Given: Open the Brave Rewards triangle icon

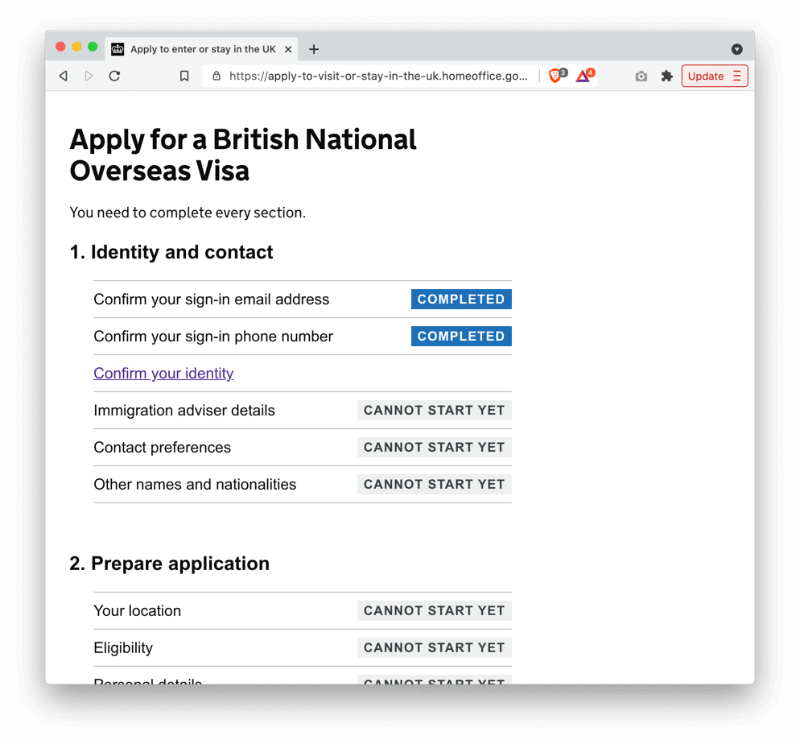Looking at the screenshot, I should pos(585,76).
